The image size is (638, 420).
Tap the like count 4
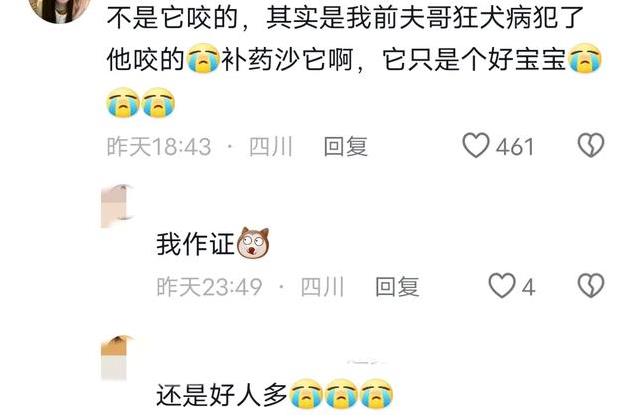click(528, 288)
